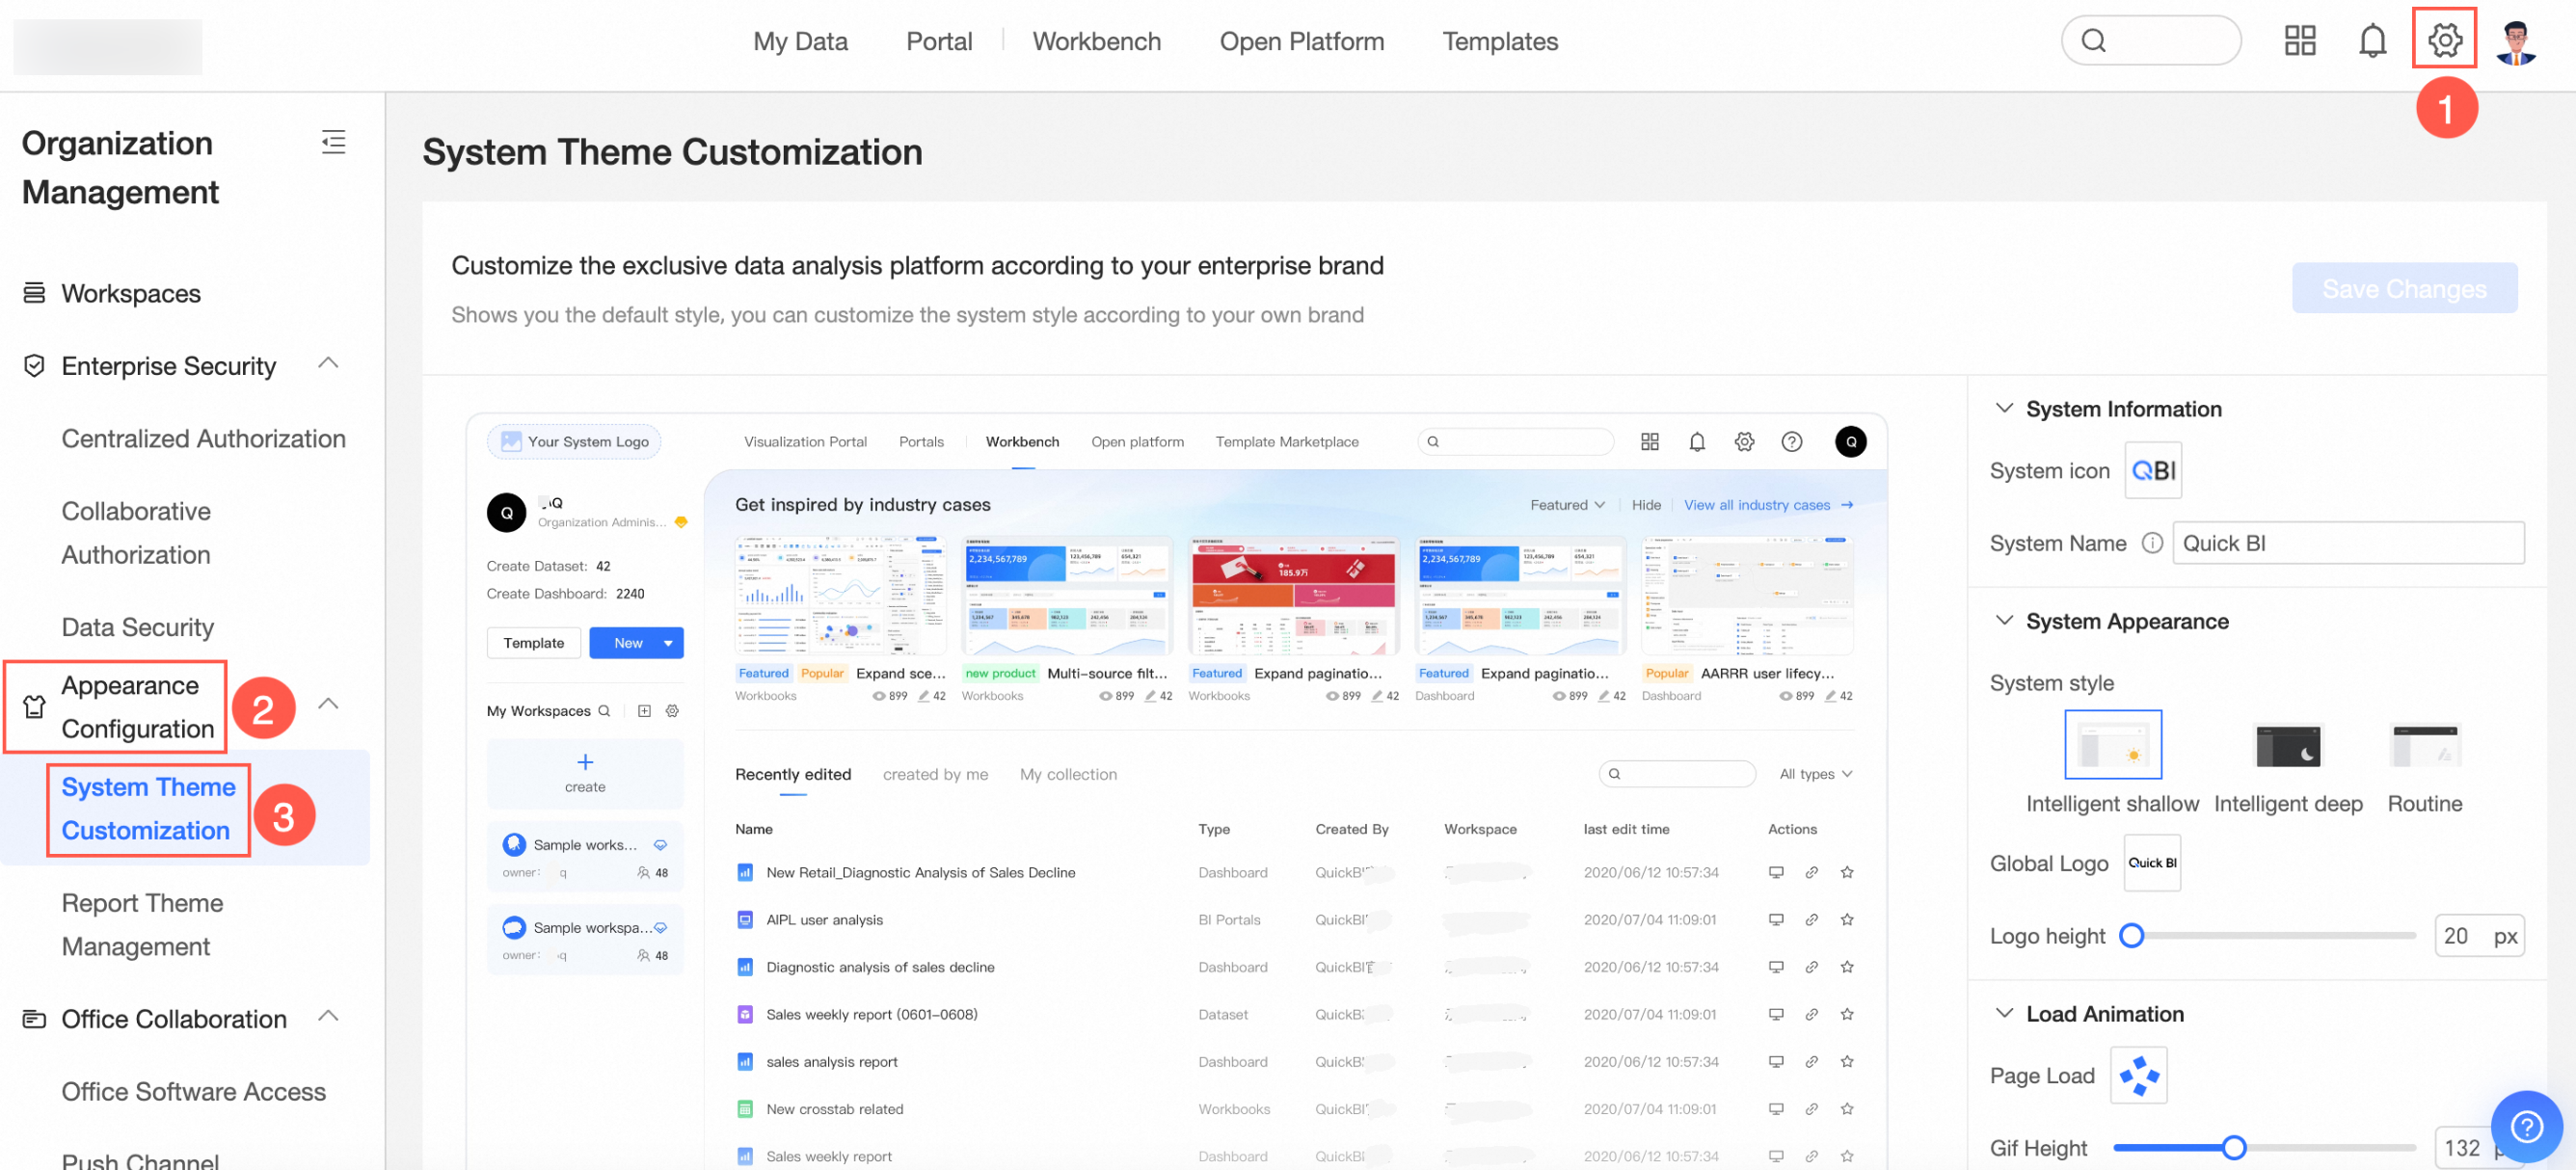
Task: Click the Global Logo Quick BI image
Action: click(2152, 862)
